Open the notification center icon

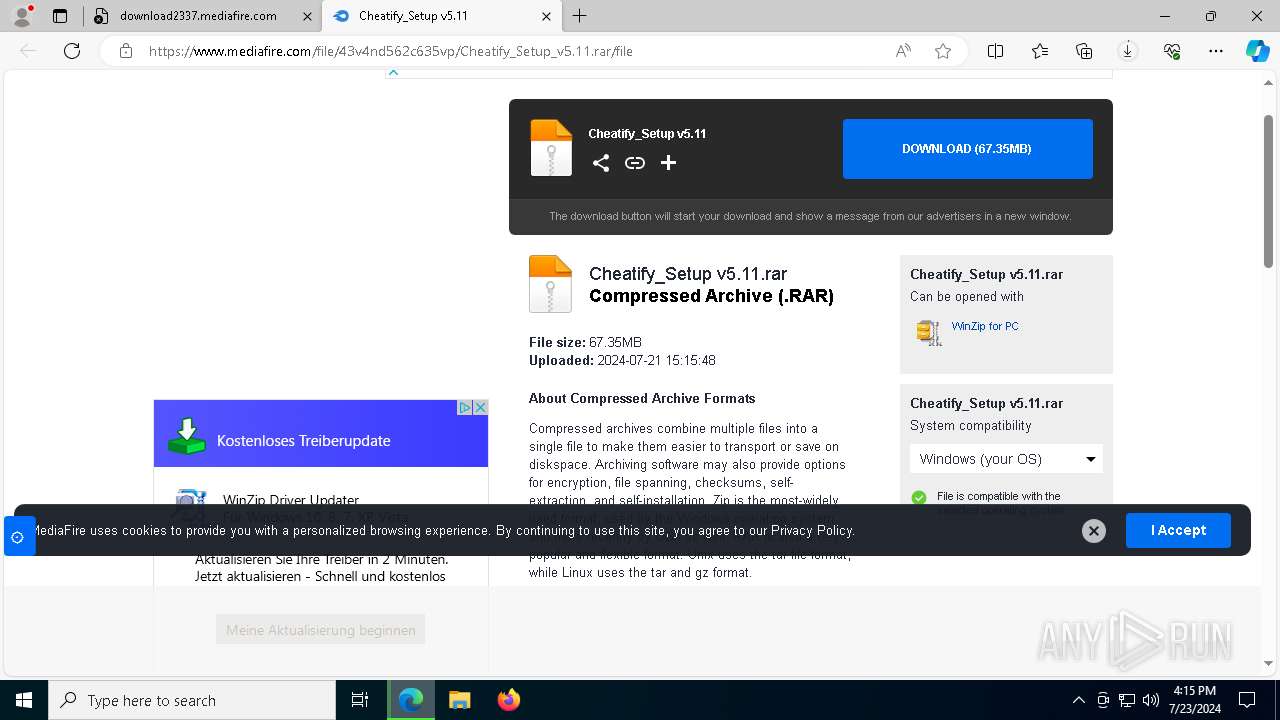[x=1247, y=700]
